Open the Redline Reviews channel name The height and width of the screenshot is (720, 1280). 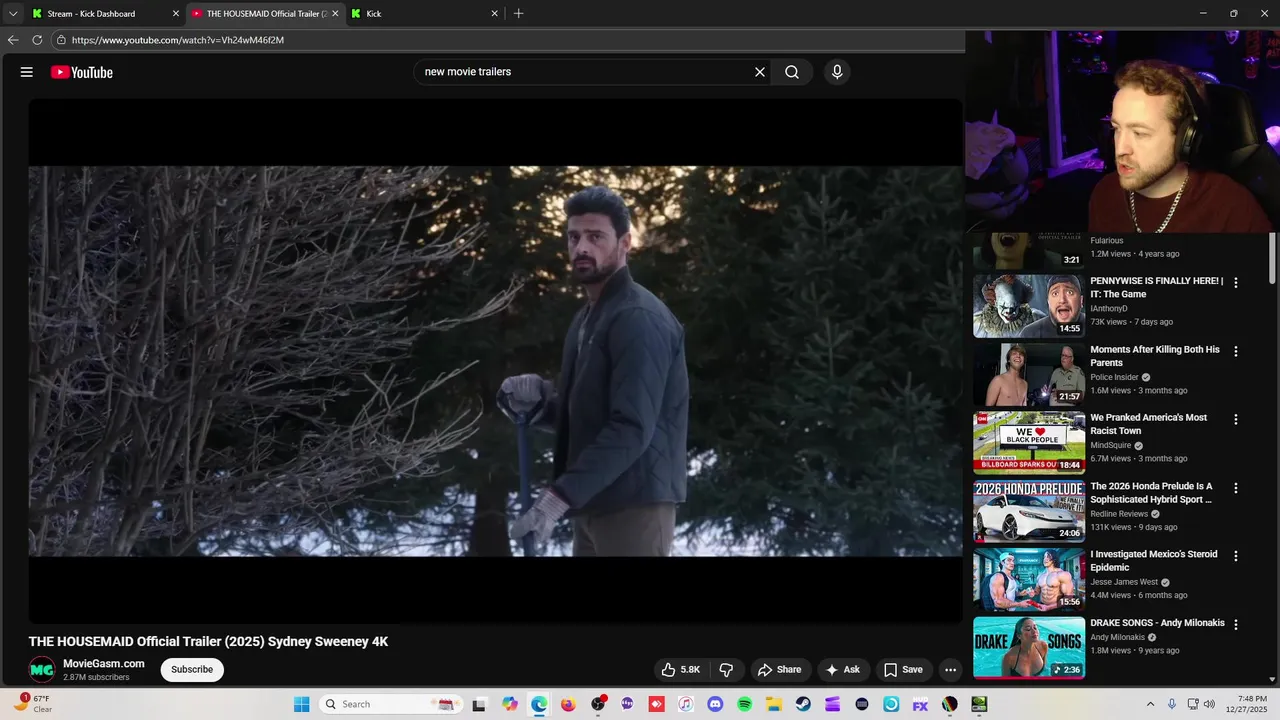click(x=1119, y=514)
